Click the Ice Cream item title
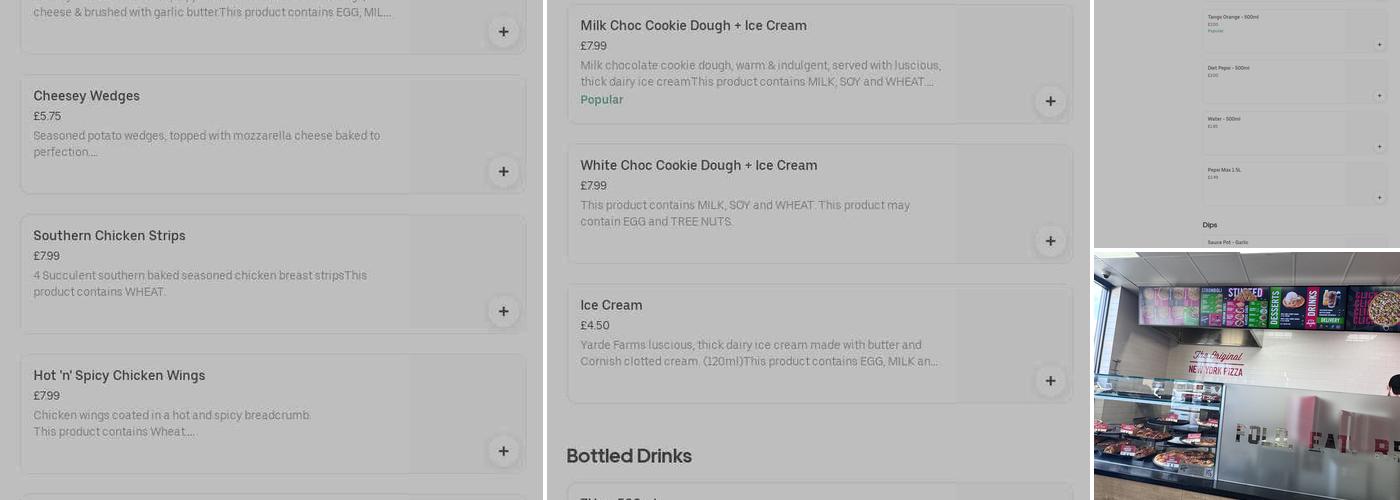1400x500 pixels. pyautogui.click(x=611, y=306)
